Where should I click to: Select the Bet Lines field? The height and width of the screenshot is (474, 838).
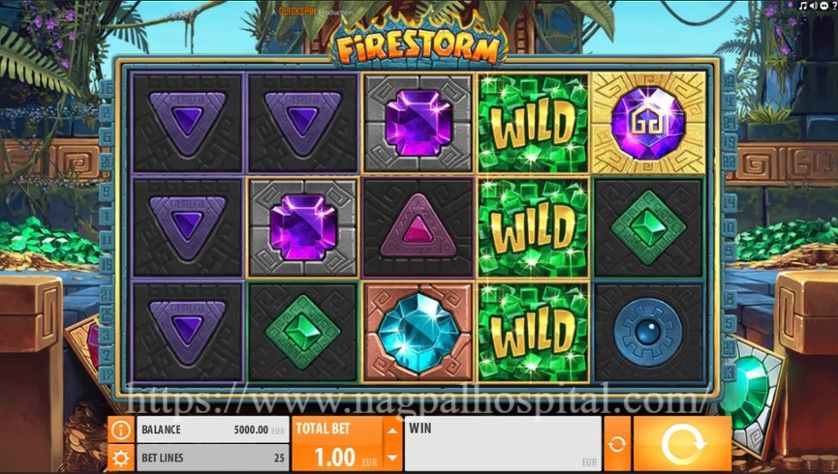click(213, 458)
